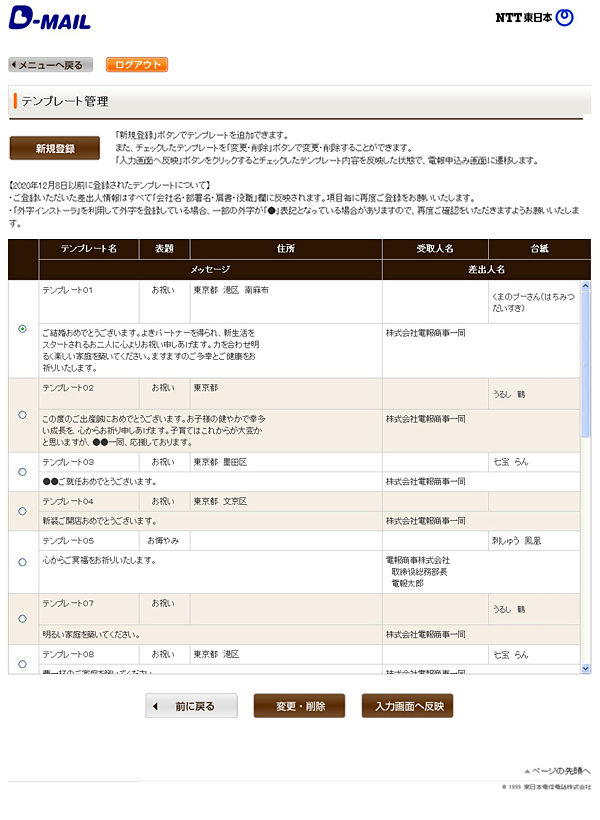Click the table scrollbar down arrow
This screenshot has width=600, height=820.
(x=586, y=668)
